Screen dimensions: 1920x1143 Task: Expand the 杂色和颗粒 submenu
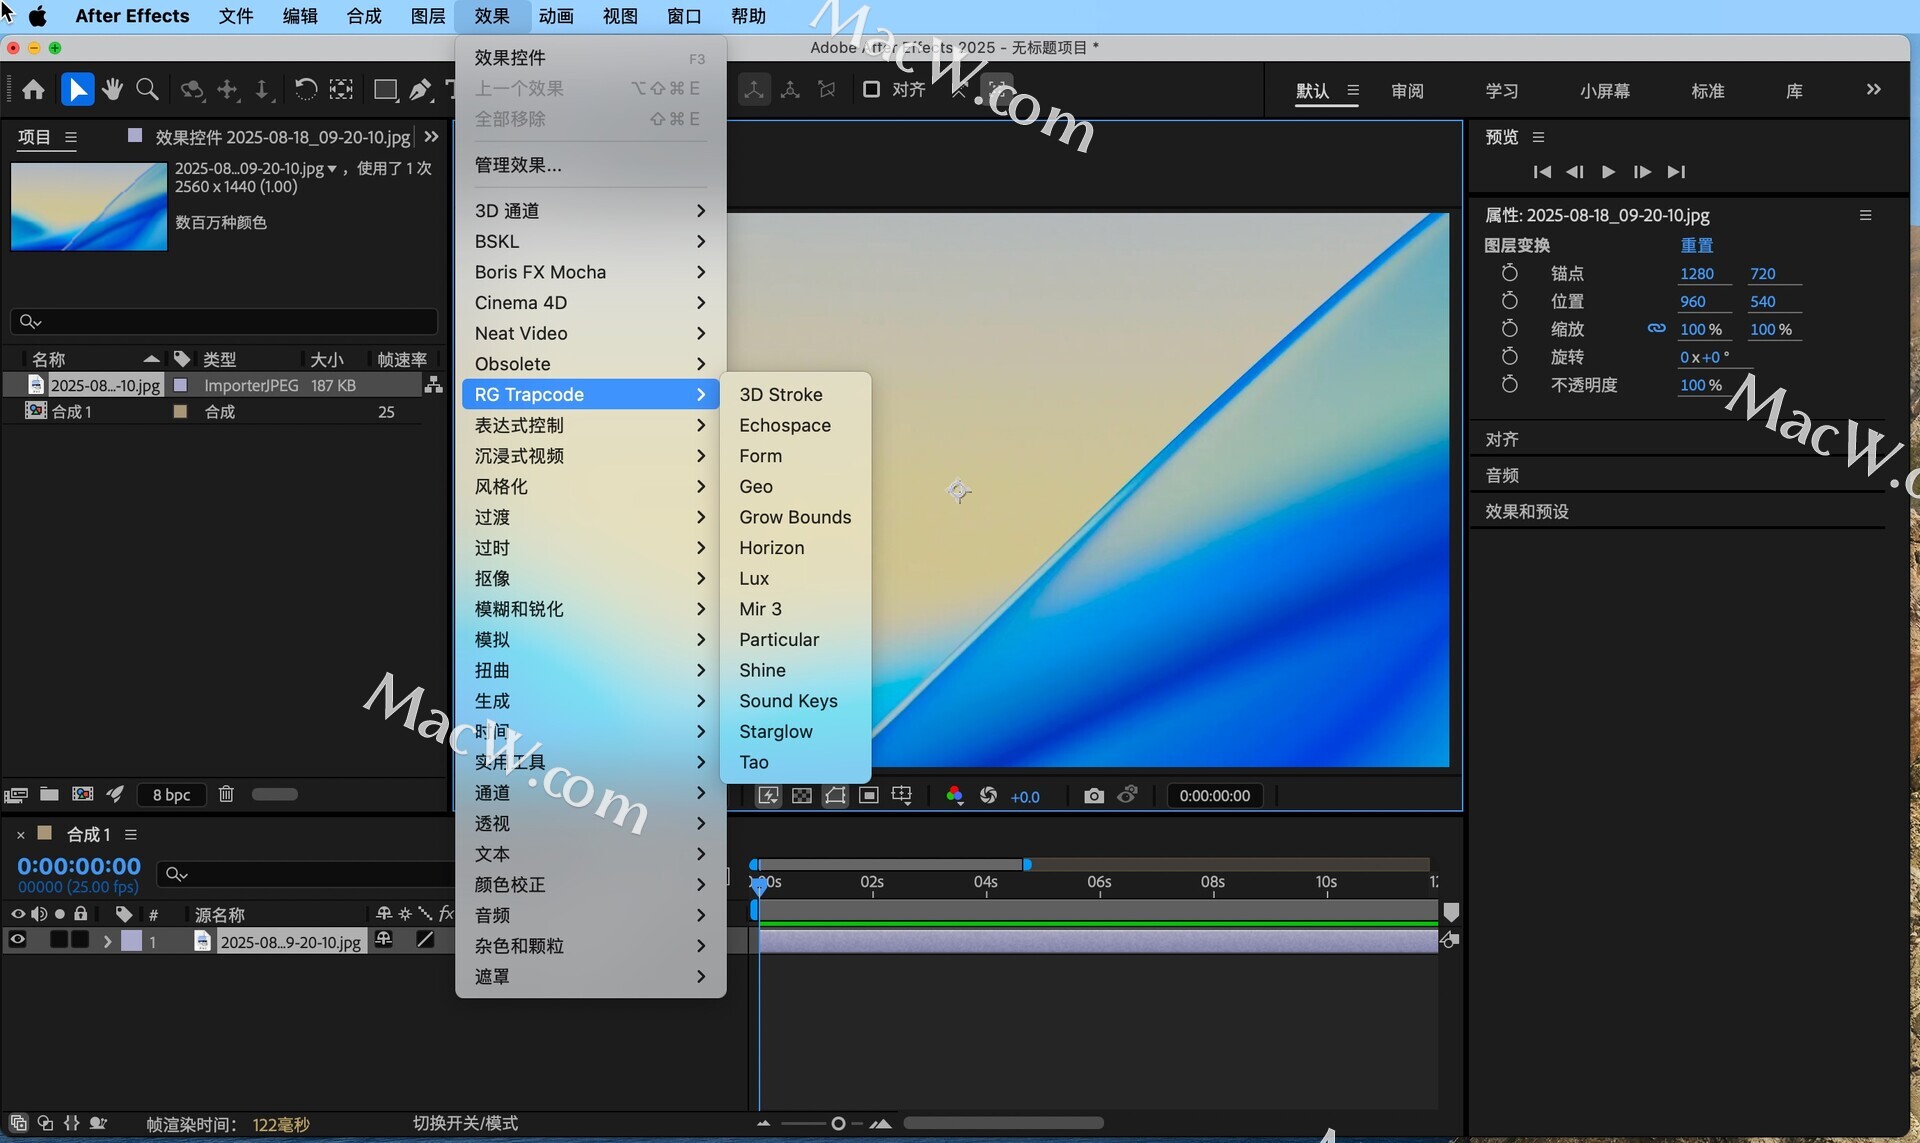(590, 946)
